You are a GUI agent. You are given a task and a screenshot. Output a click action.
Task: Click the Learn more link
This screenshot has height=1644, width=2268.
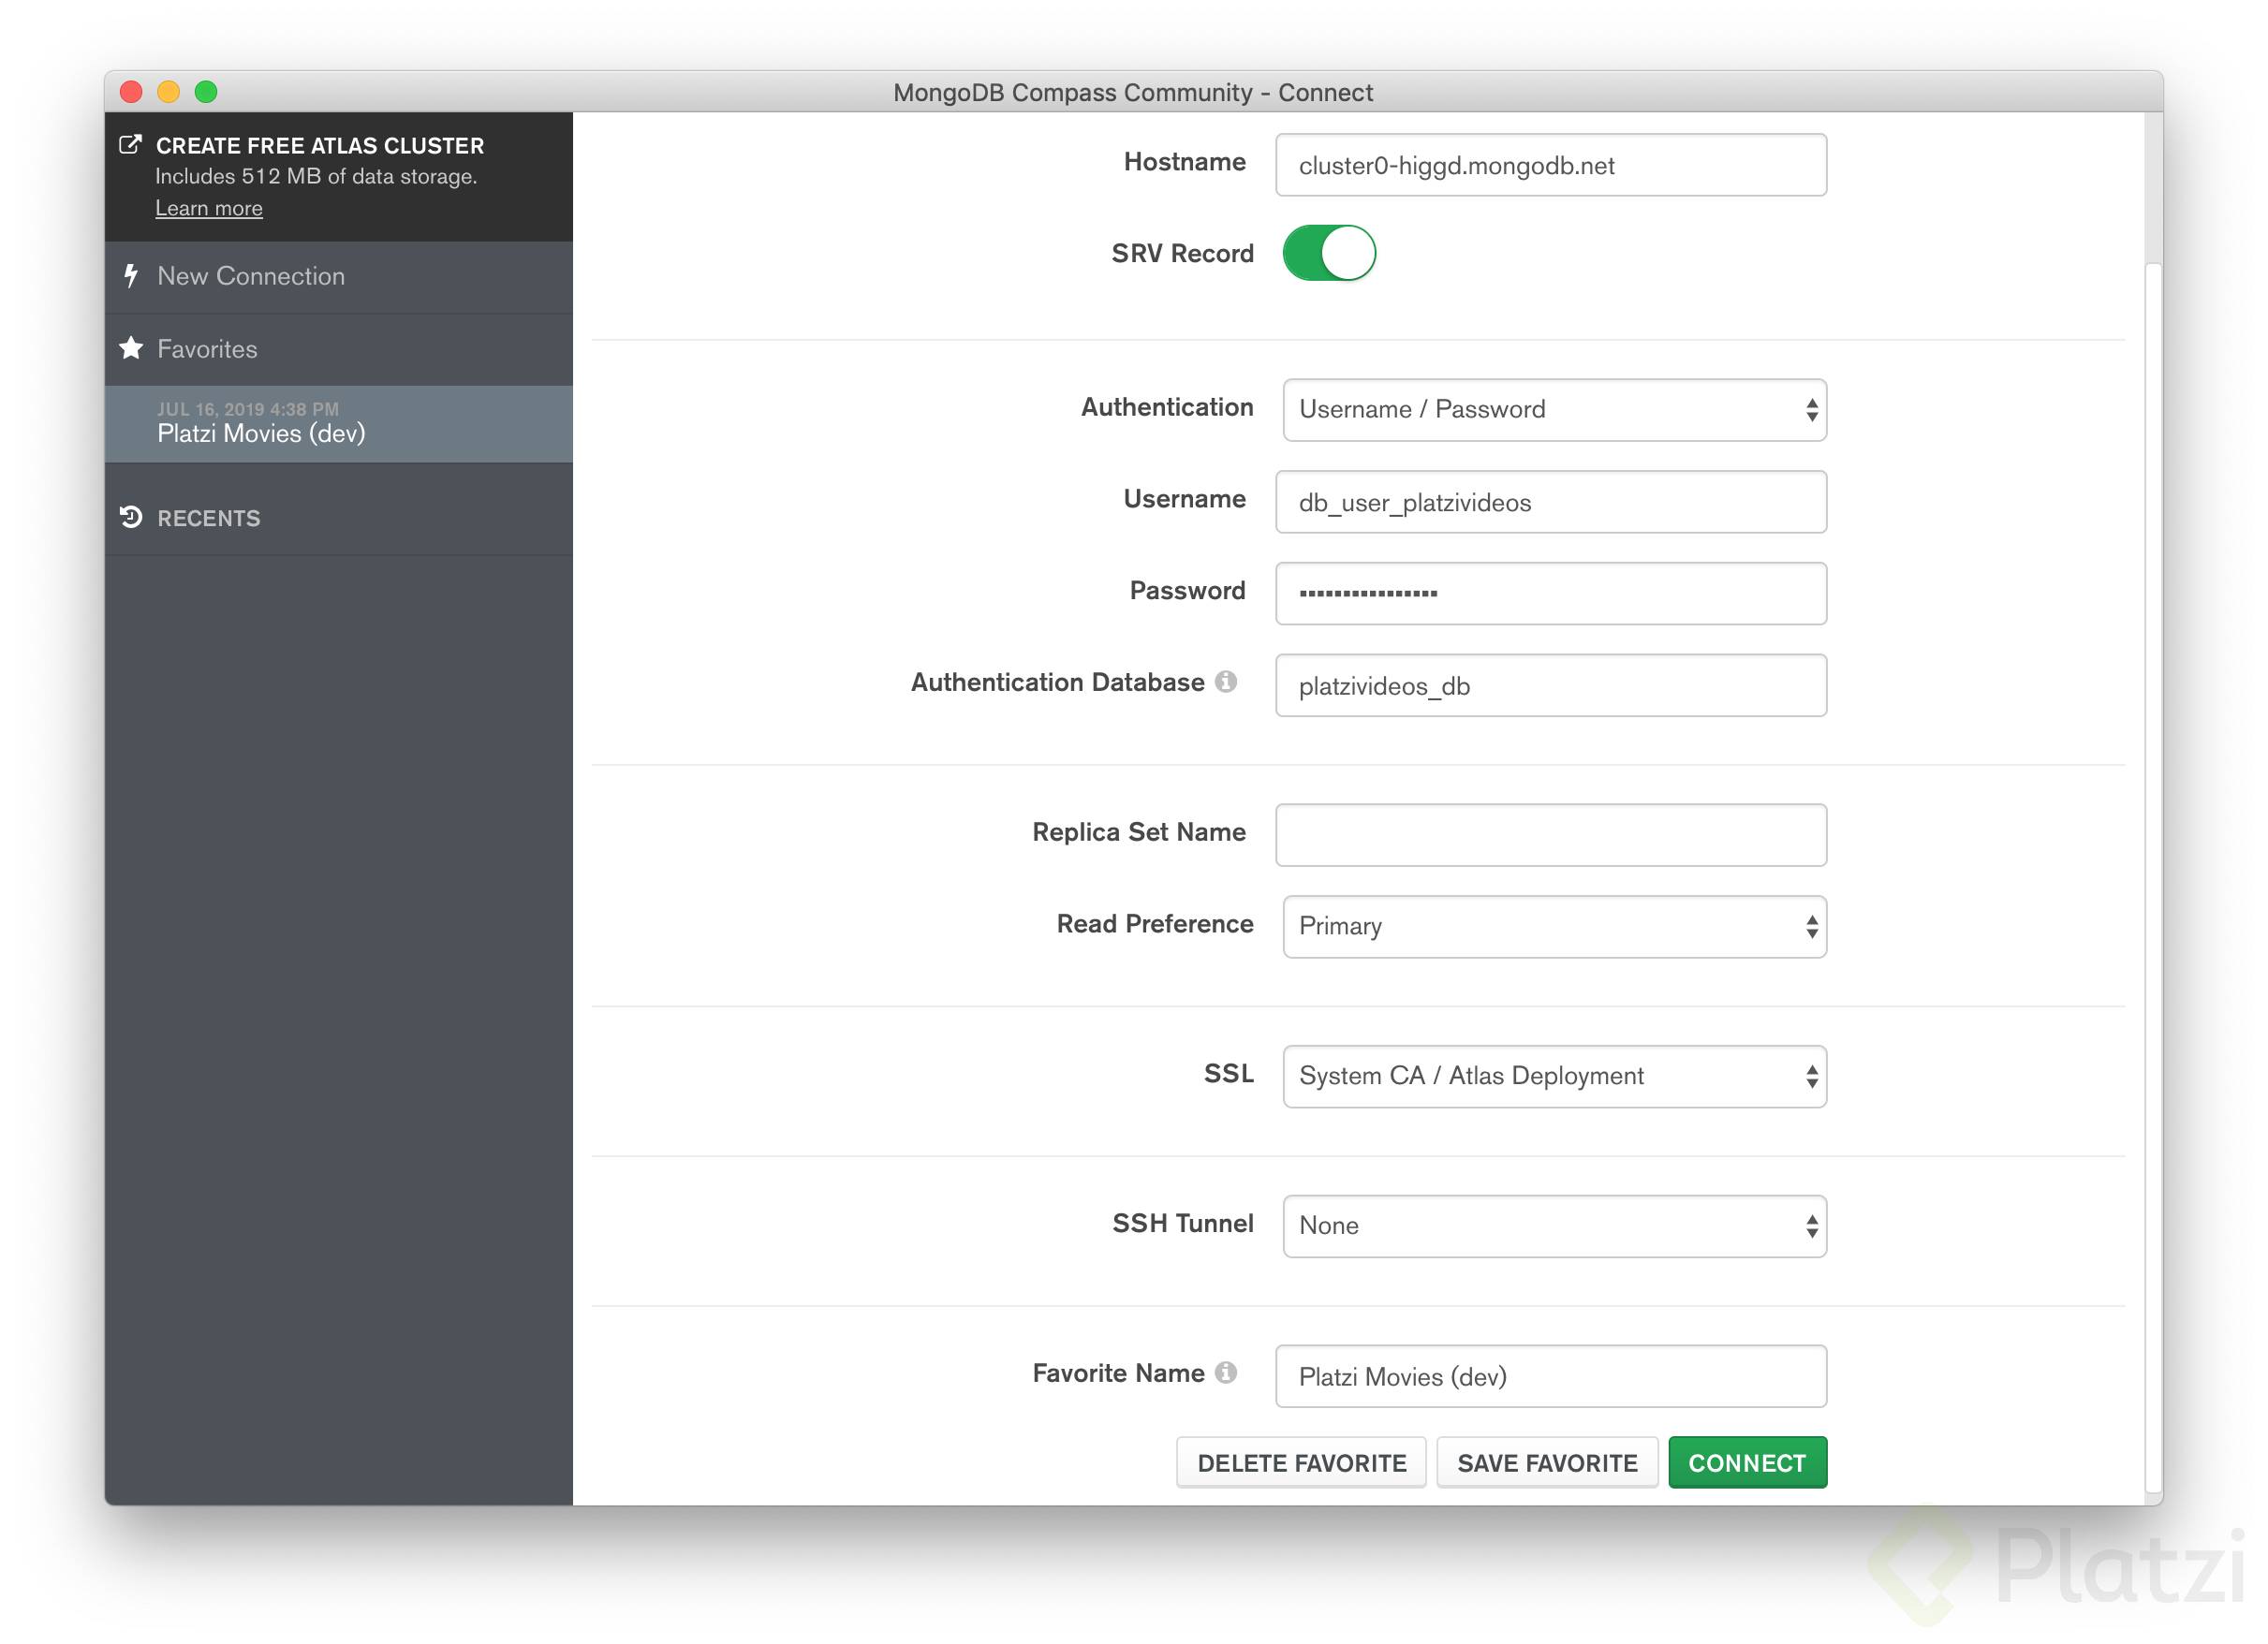[x=209, y=208]
